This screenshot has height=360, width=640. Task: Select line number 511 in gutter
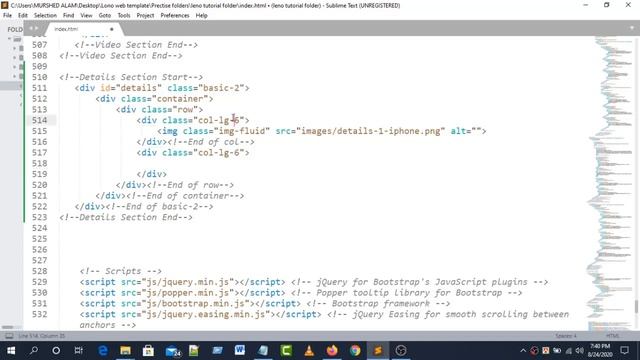tap(40, 88)
